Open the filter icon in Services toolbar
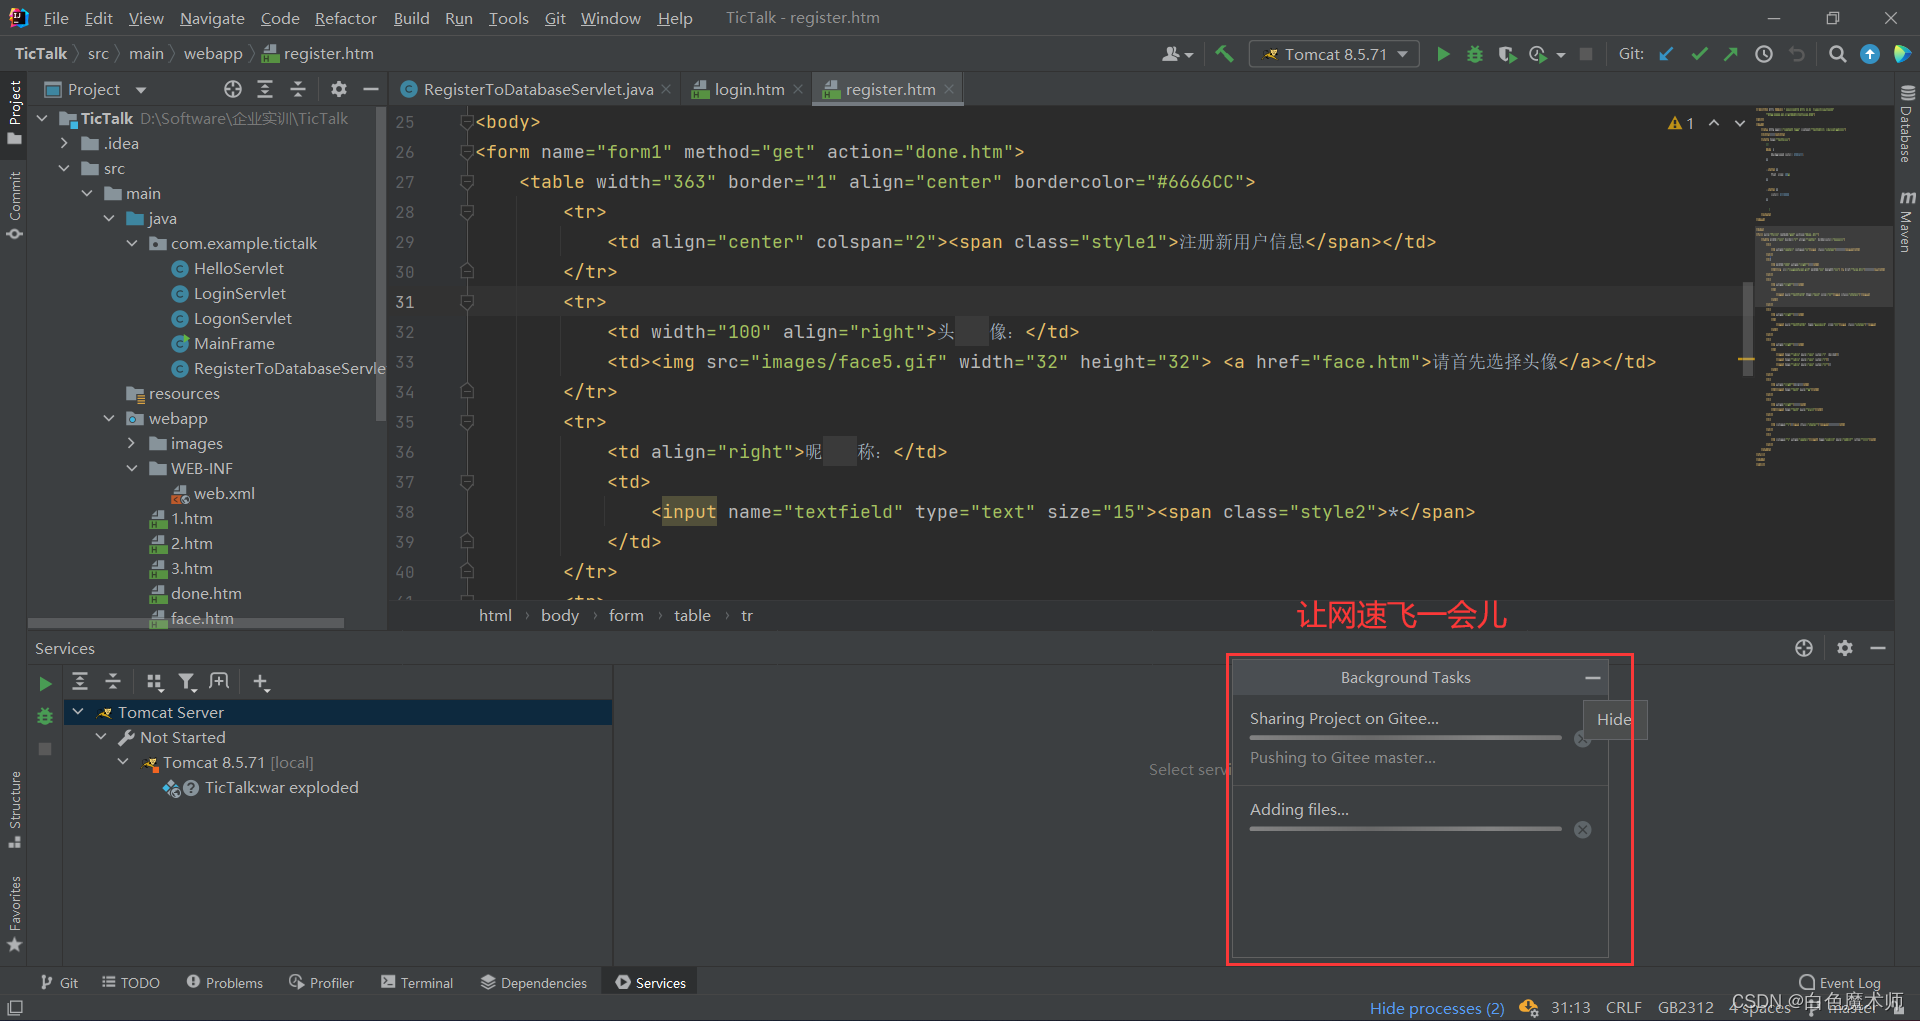The height and width of the screenshot is (1021, 1920). 187,681
